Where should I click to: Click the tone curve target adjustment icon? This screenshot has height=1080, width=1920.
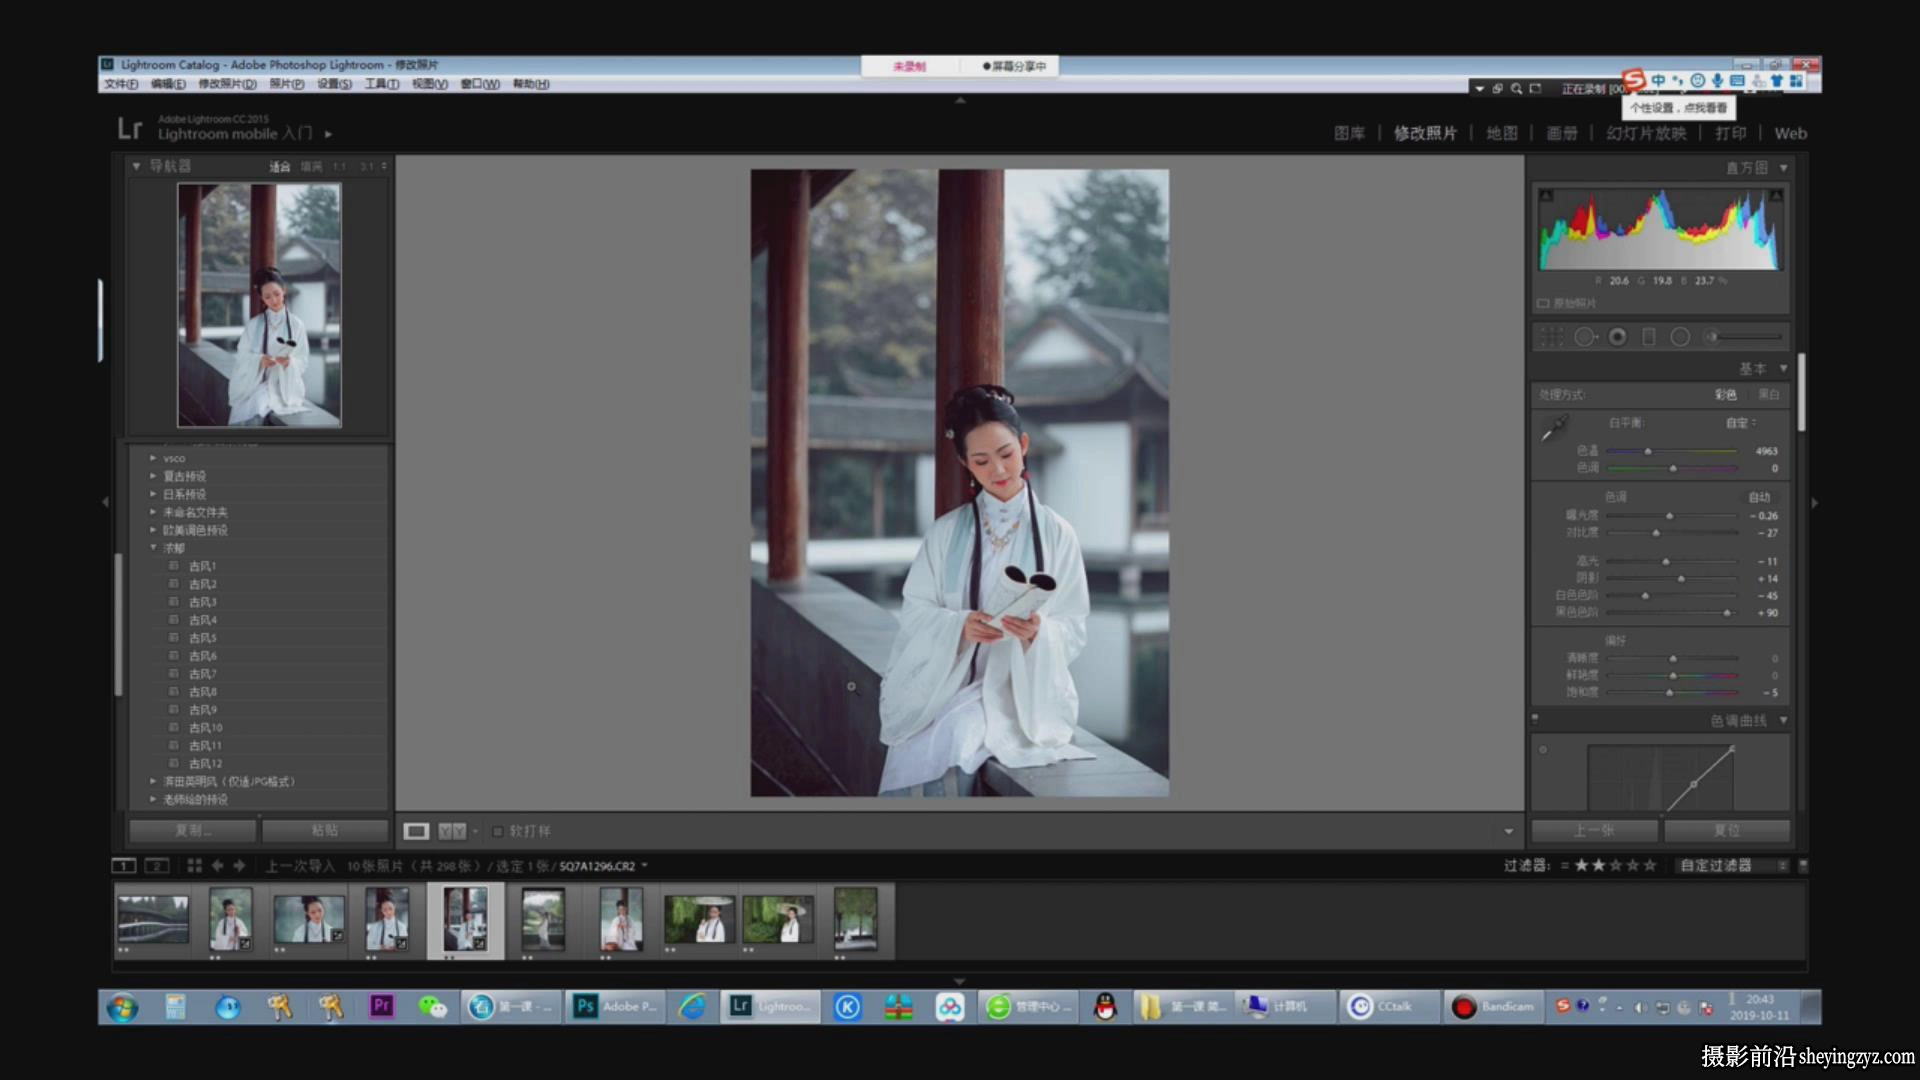point(1543,749)
